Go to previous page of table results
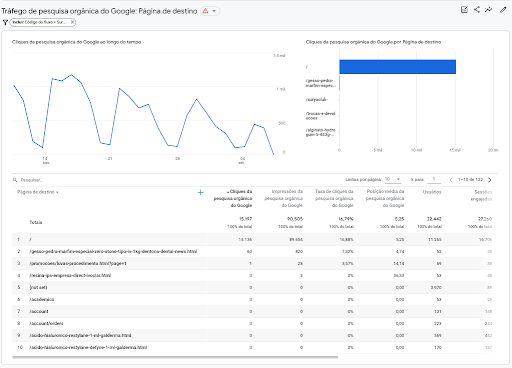This screenshot has height=368, width=512. (451, 180)
